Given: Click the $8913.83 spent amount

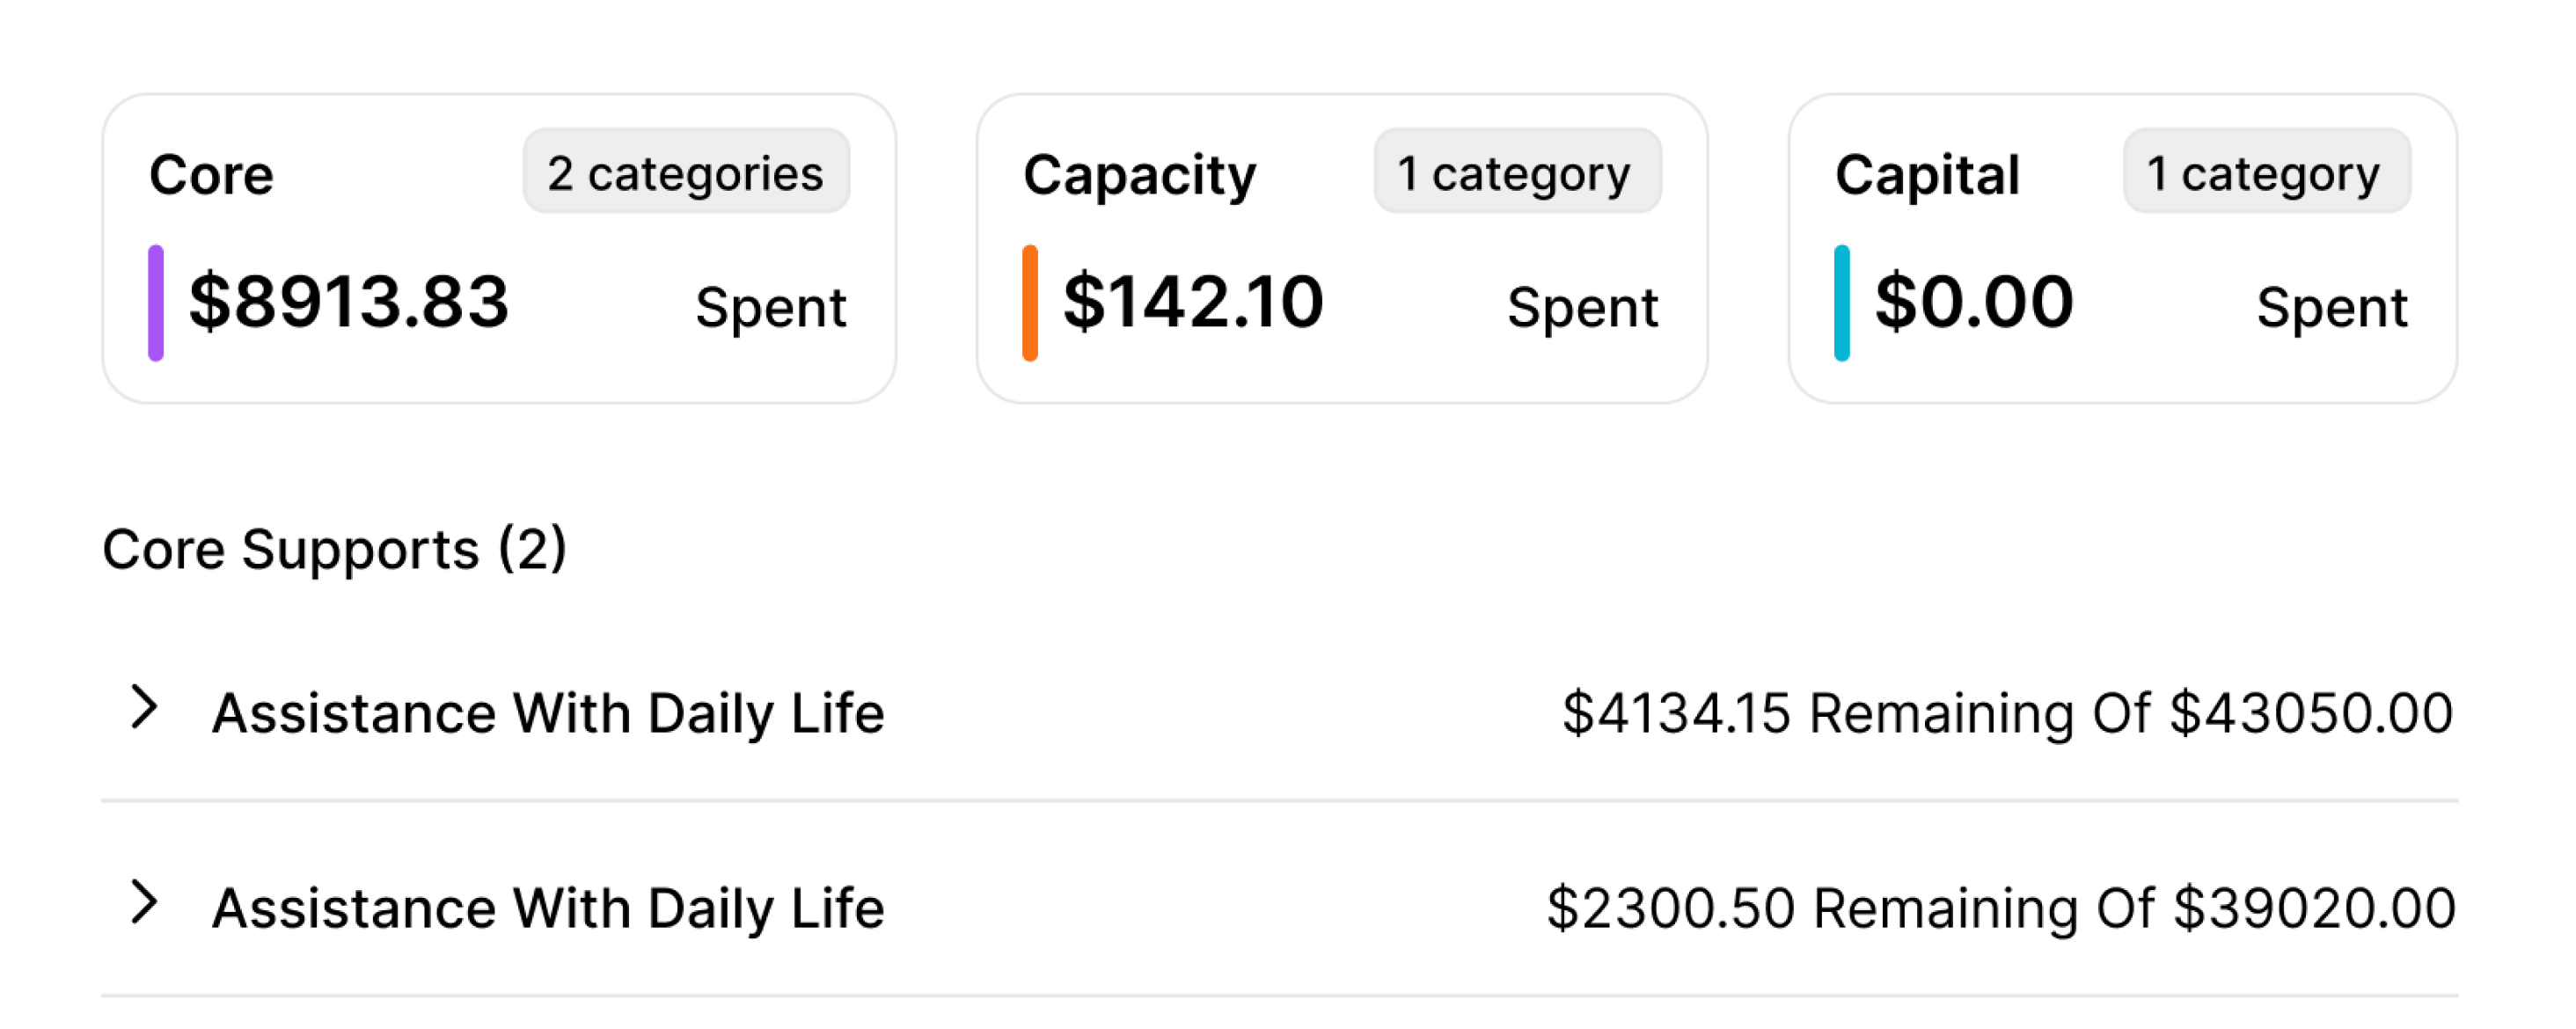Looking at the screenshot, I should [349, 301].
